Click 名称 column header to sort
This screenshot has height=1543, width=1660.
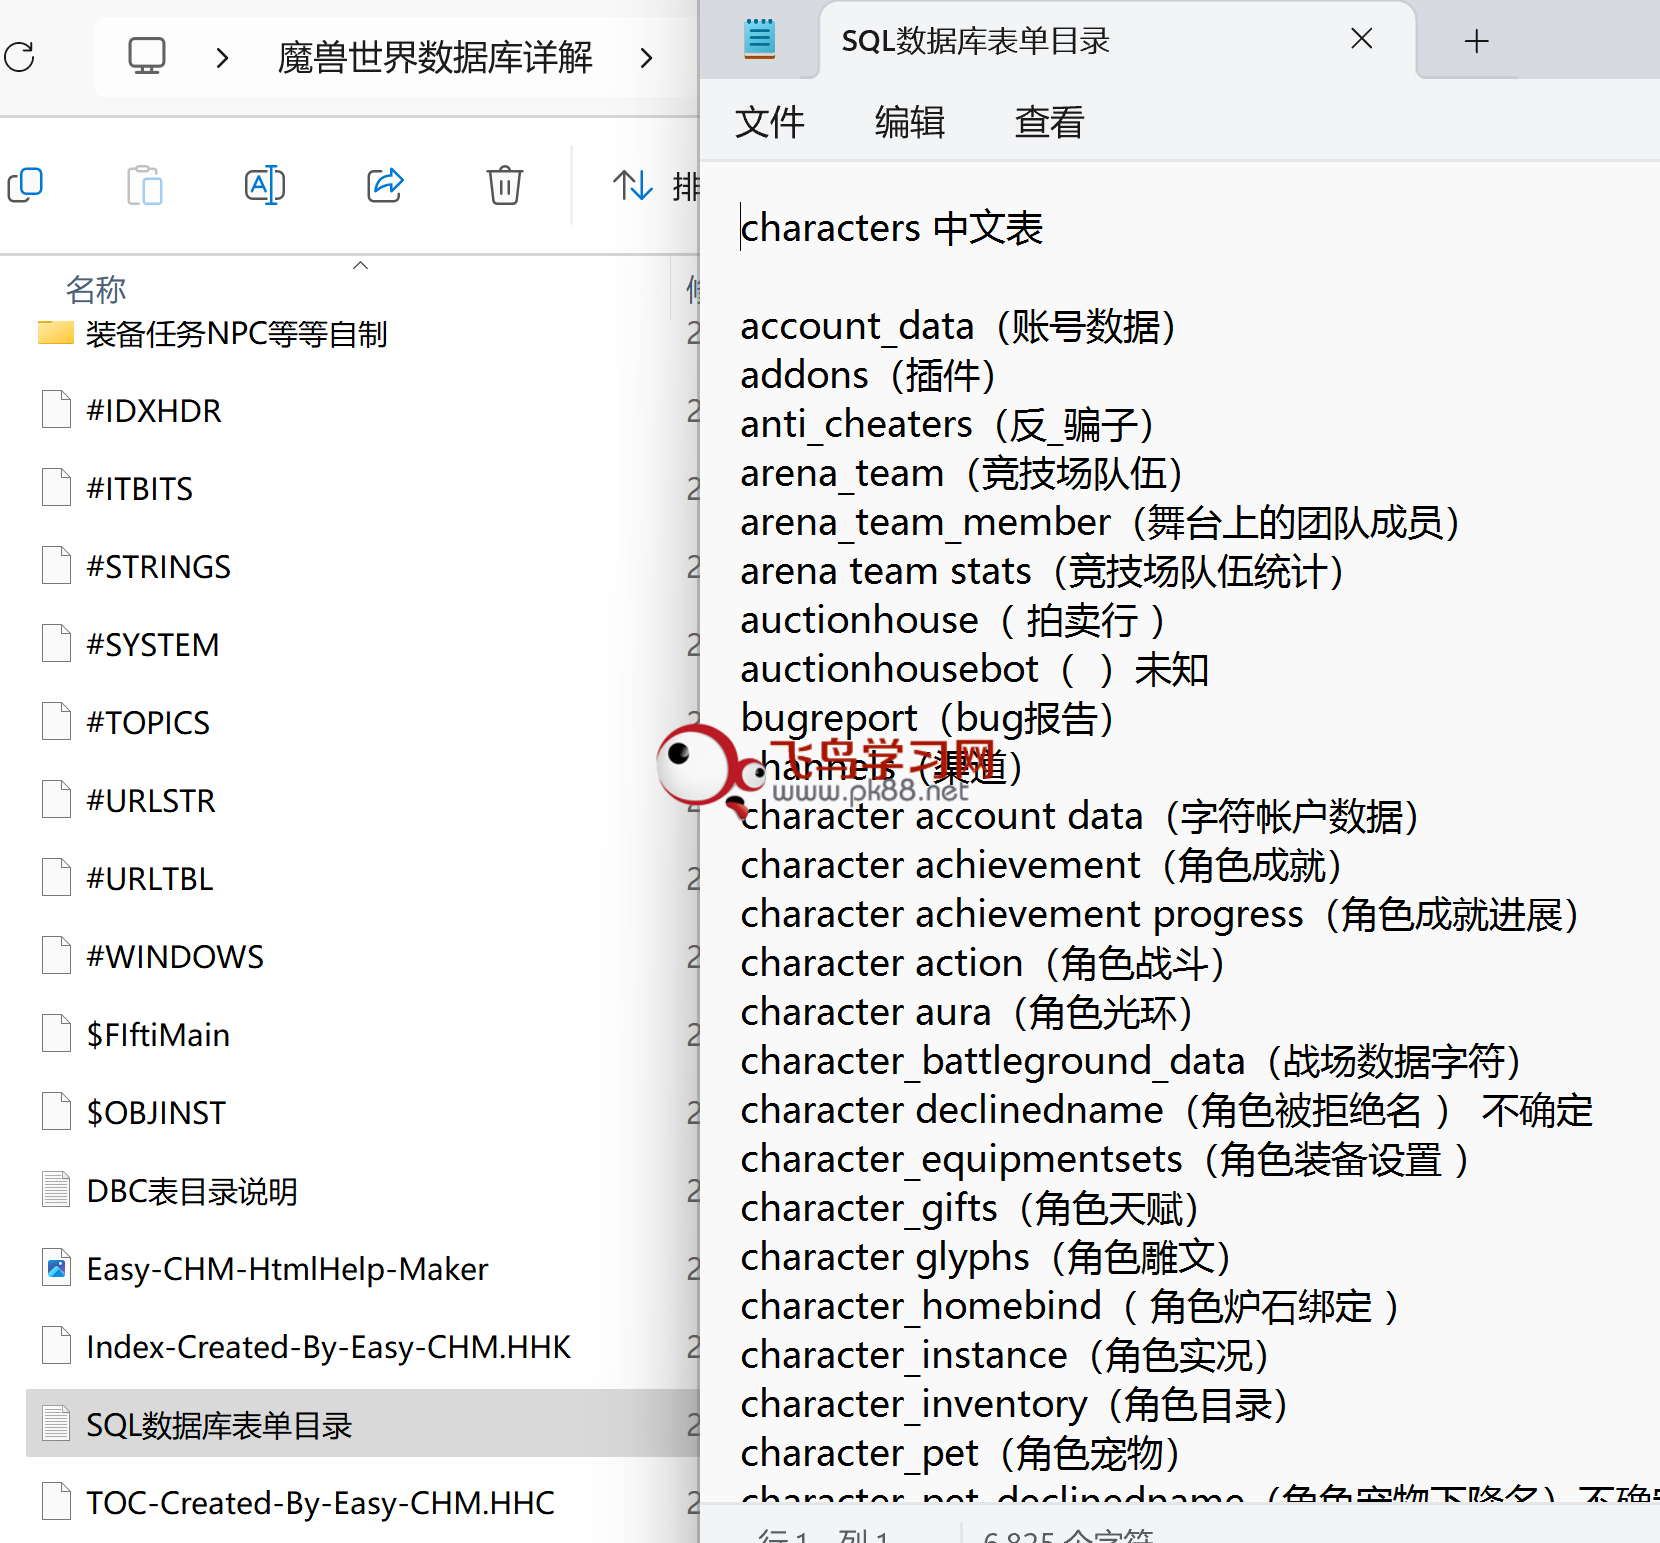[x=96, y=289]
